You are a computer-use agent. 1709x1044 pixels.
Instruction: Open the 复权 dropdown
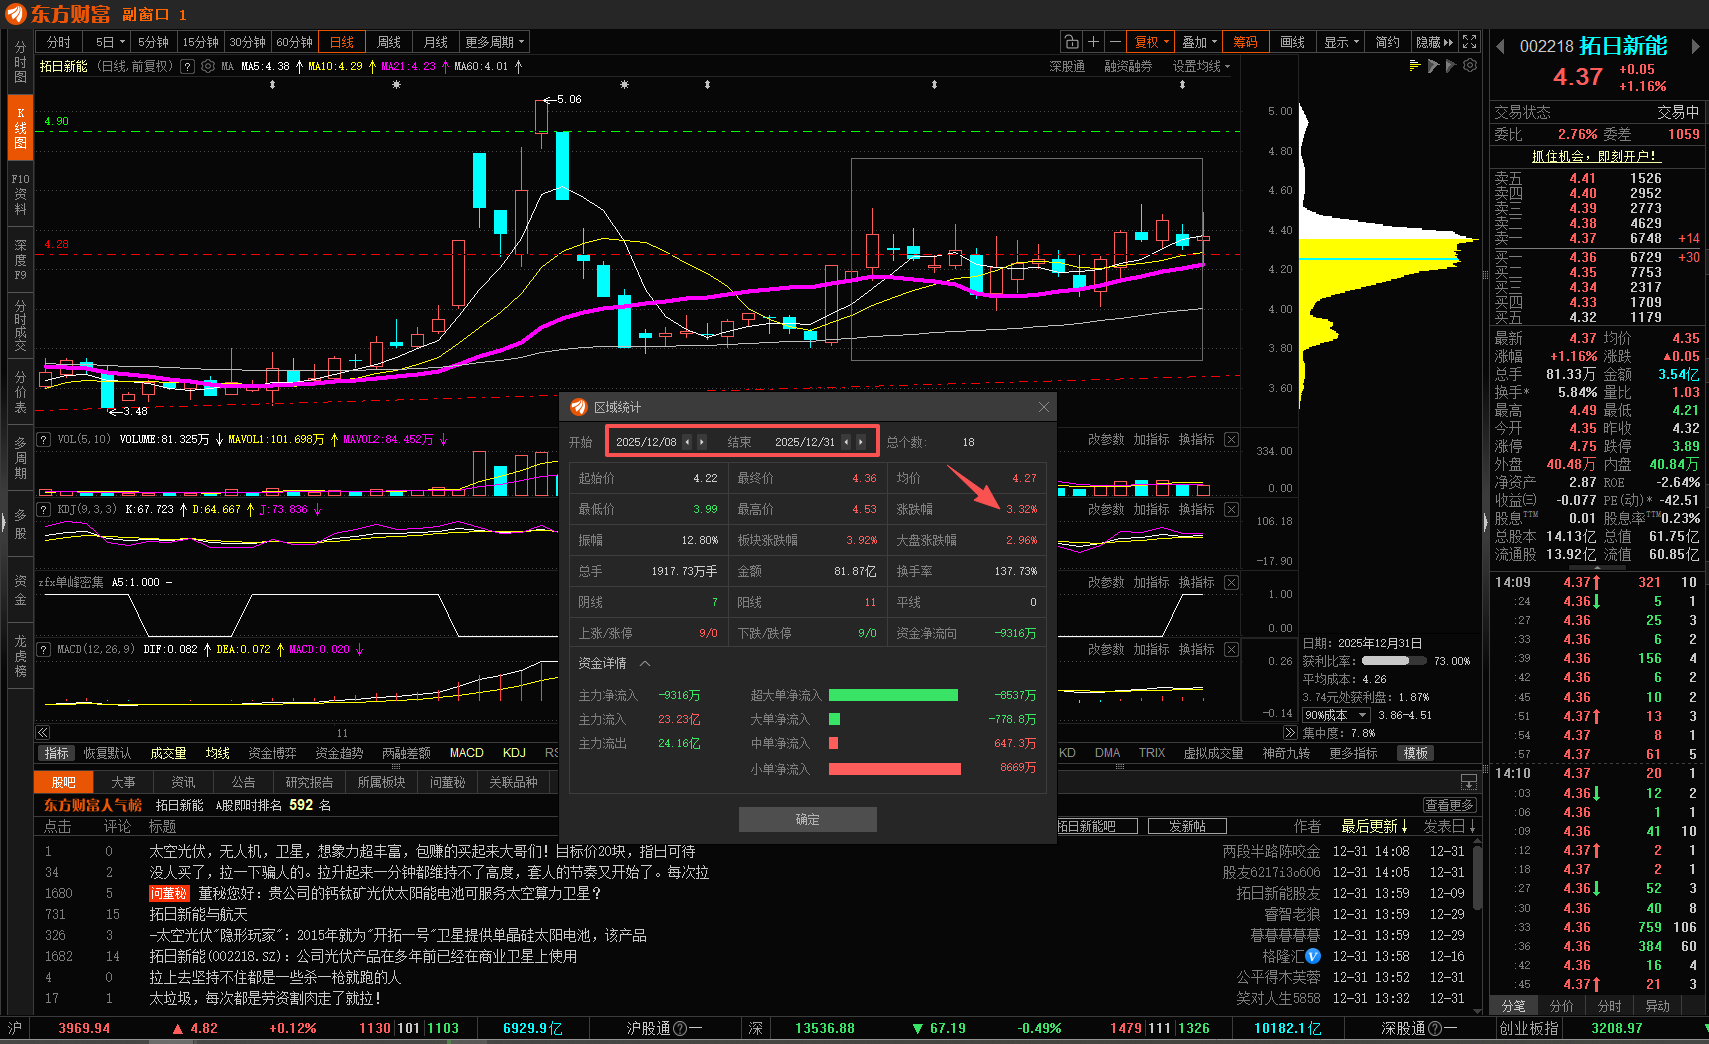tap(1152, 42)
